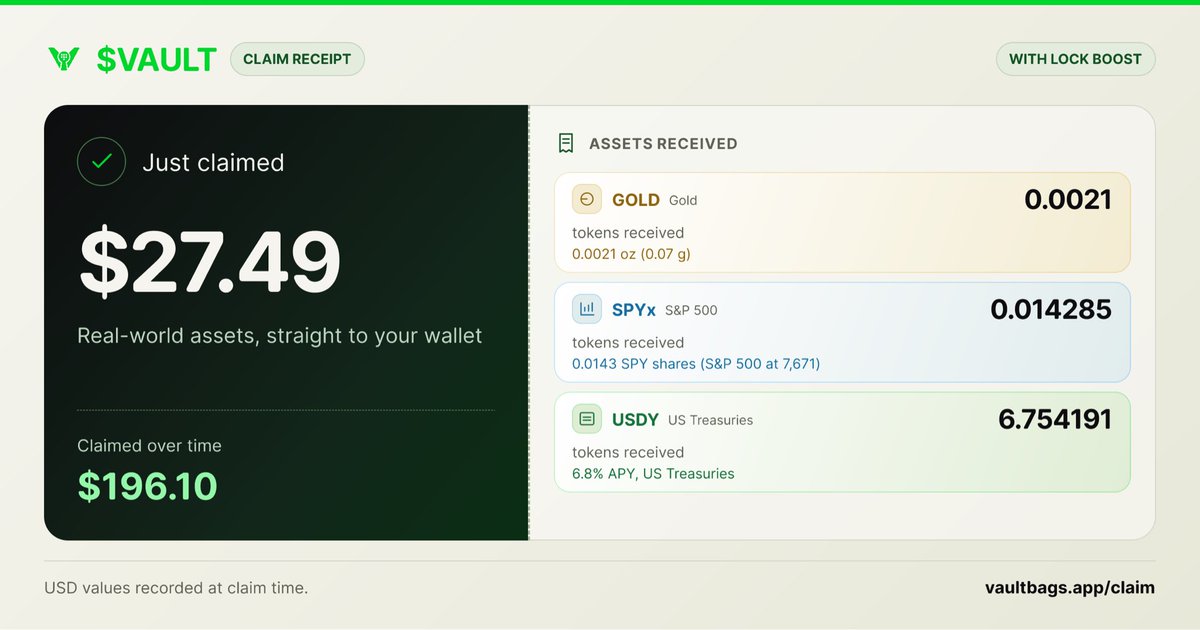Select the USDY amount 6.754191
The height and width of the screenshot is (630, 1200).
point(1055,420)
